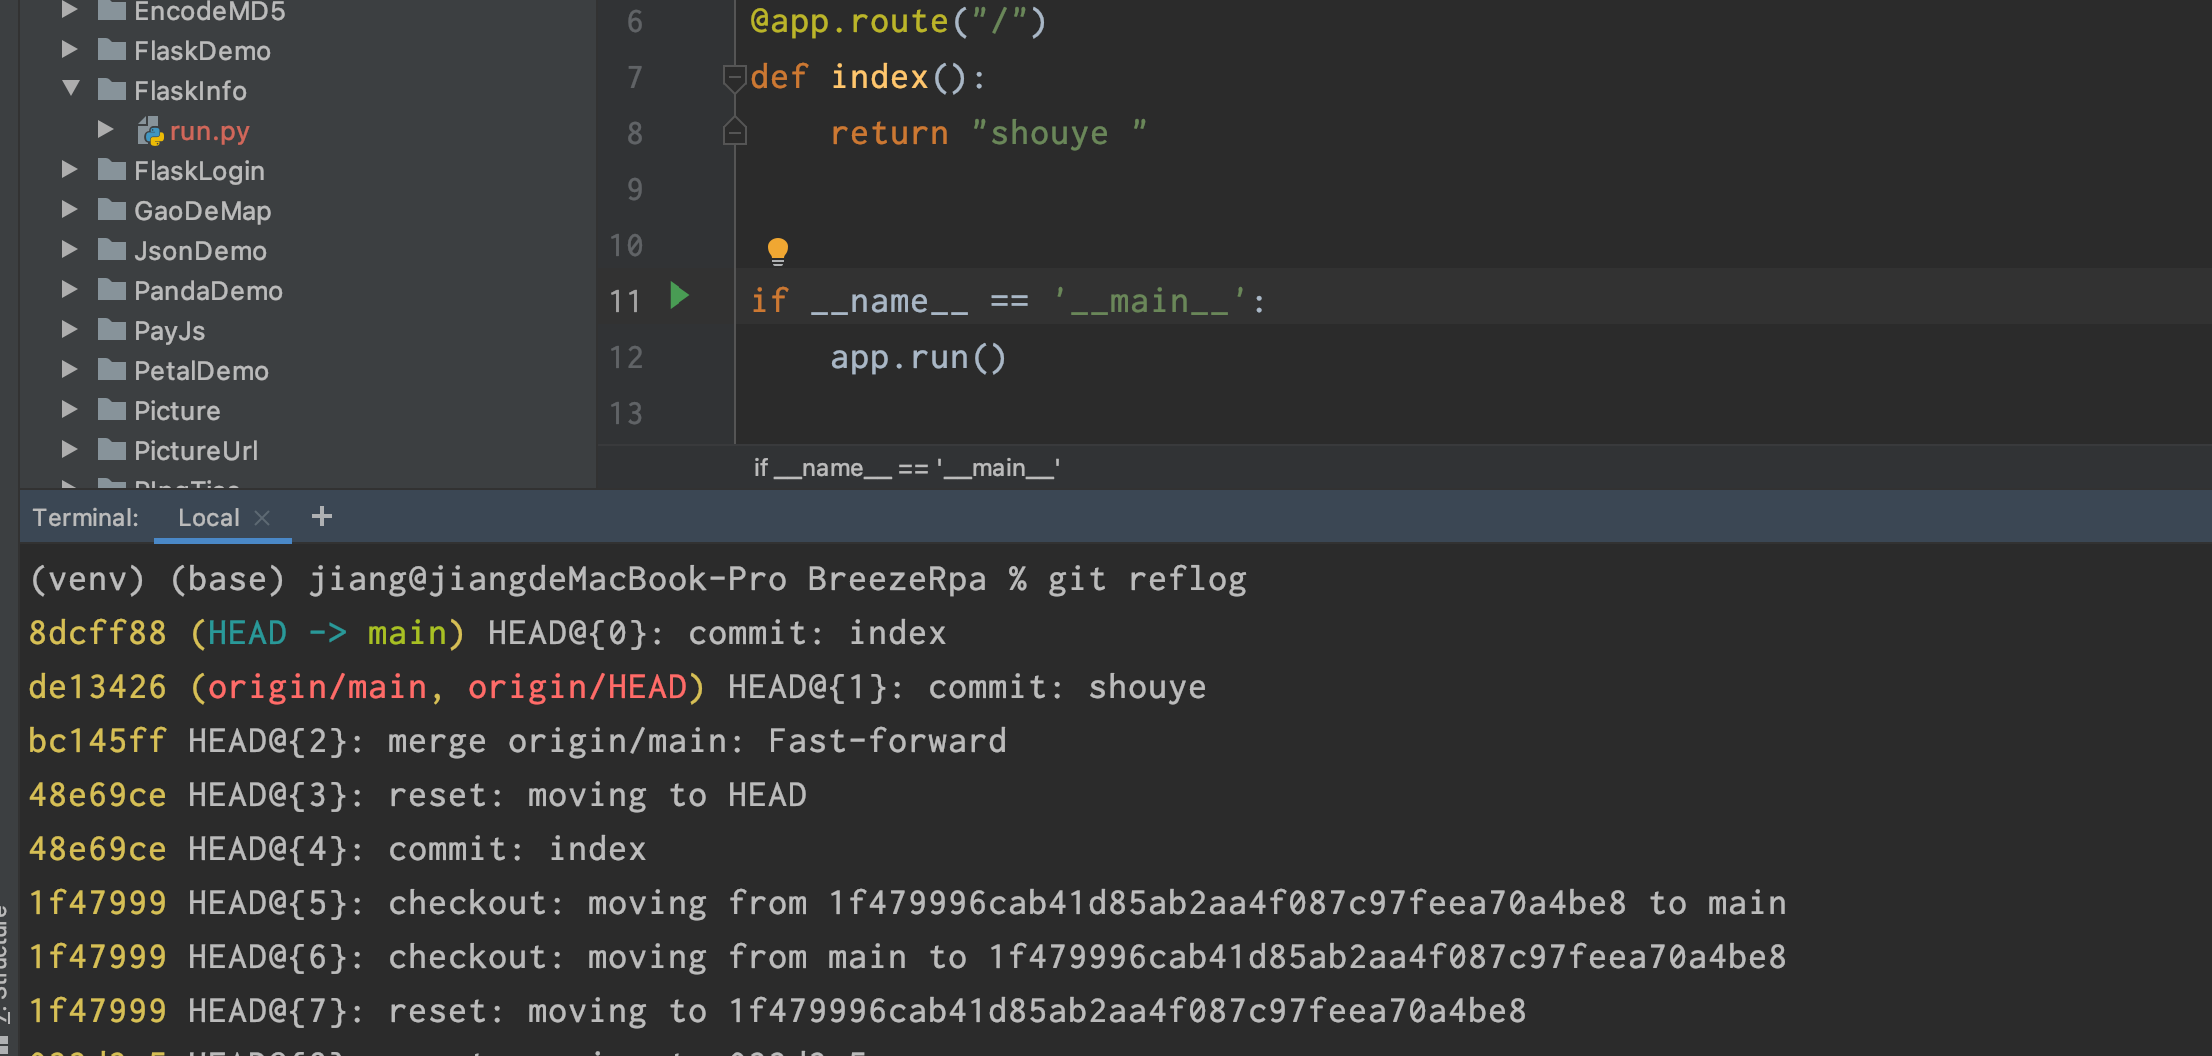Image resolution: width=2212 pixels, height=1056 pixels.
Task: Close the Local terminal session
Action: 262,517
